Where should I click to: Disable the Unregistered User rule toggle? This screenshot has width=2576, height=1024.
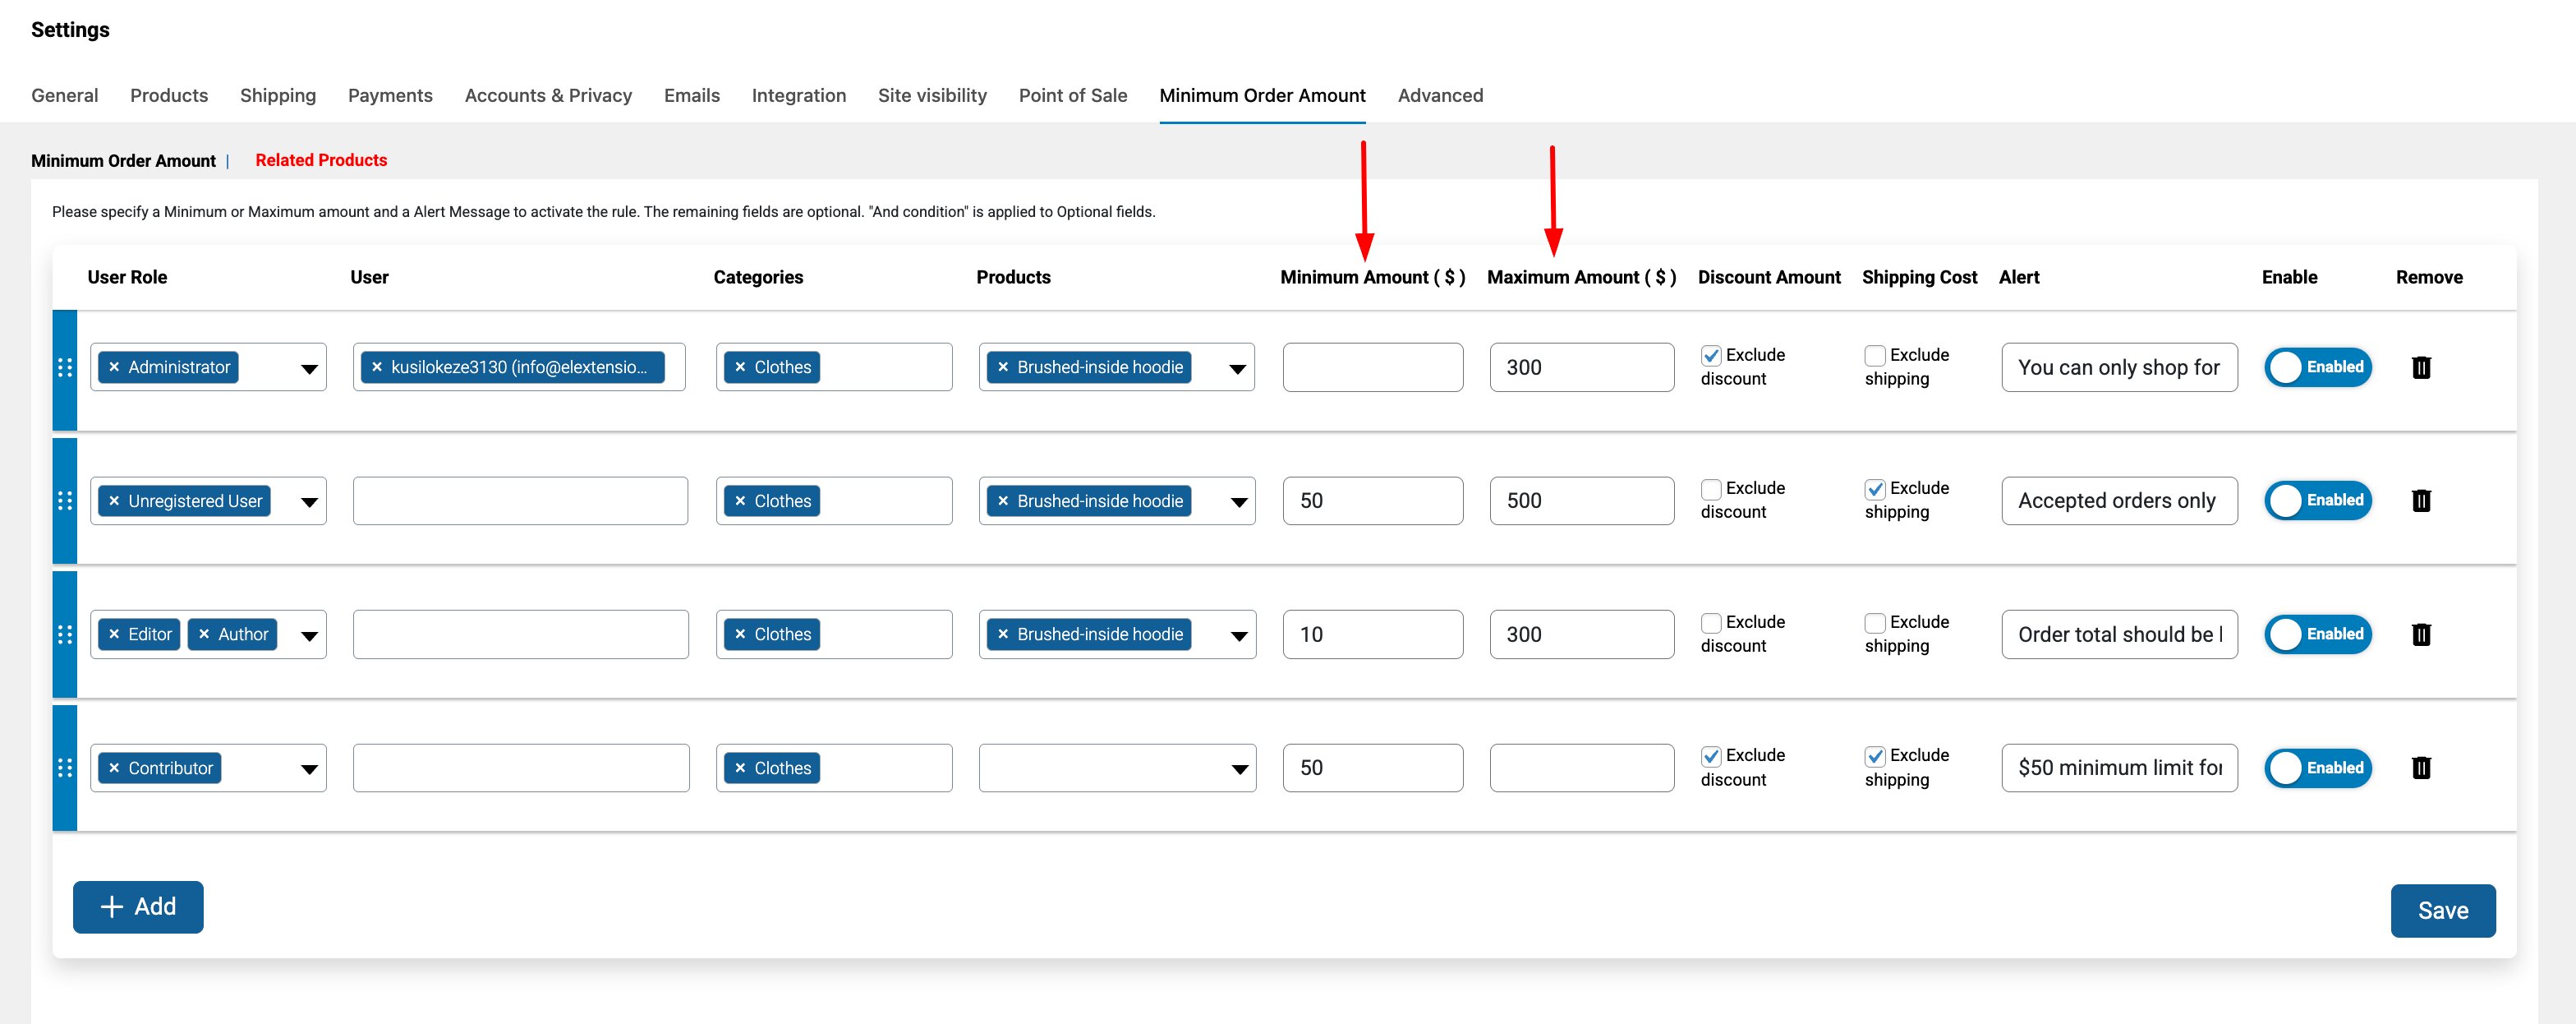(2317, 500)
